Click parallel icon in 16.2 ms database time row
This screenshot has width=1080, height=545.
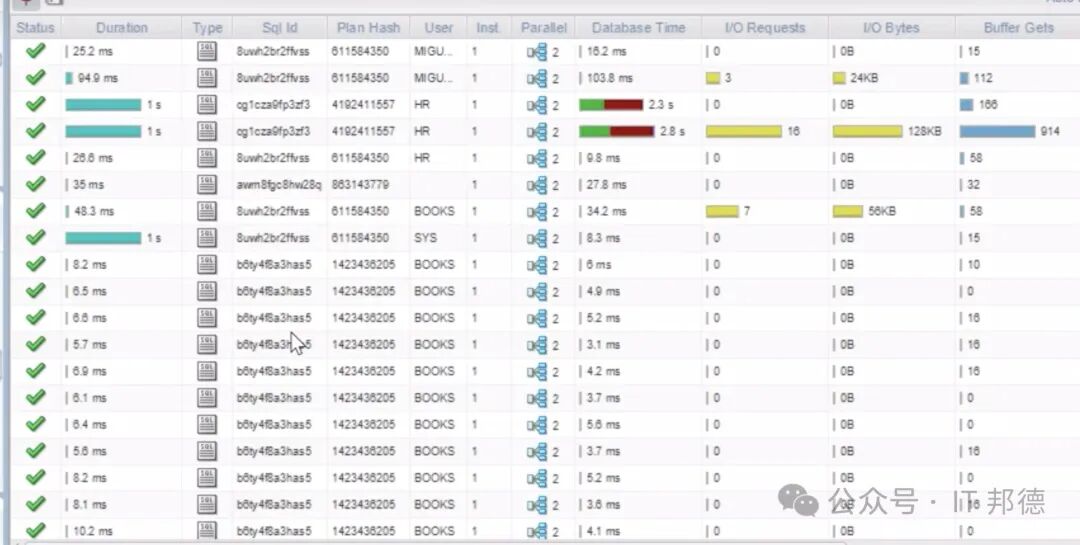click(x=537, y=52)
